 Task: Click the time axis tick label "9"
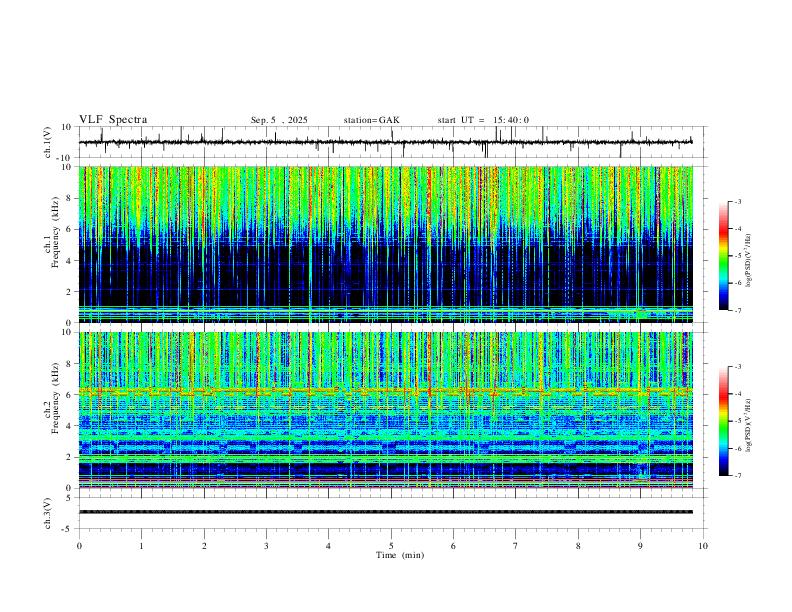point(640,546)
